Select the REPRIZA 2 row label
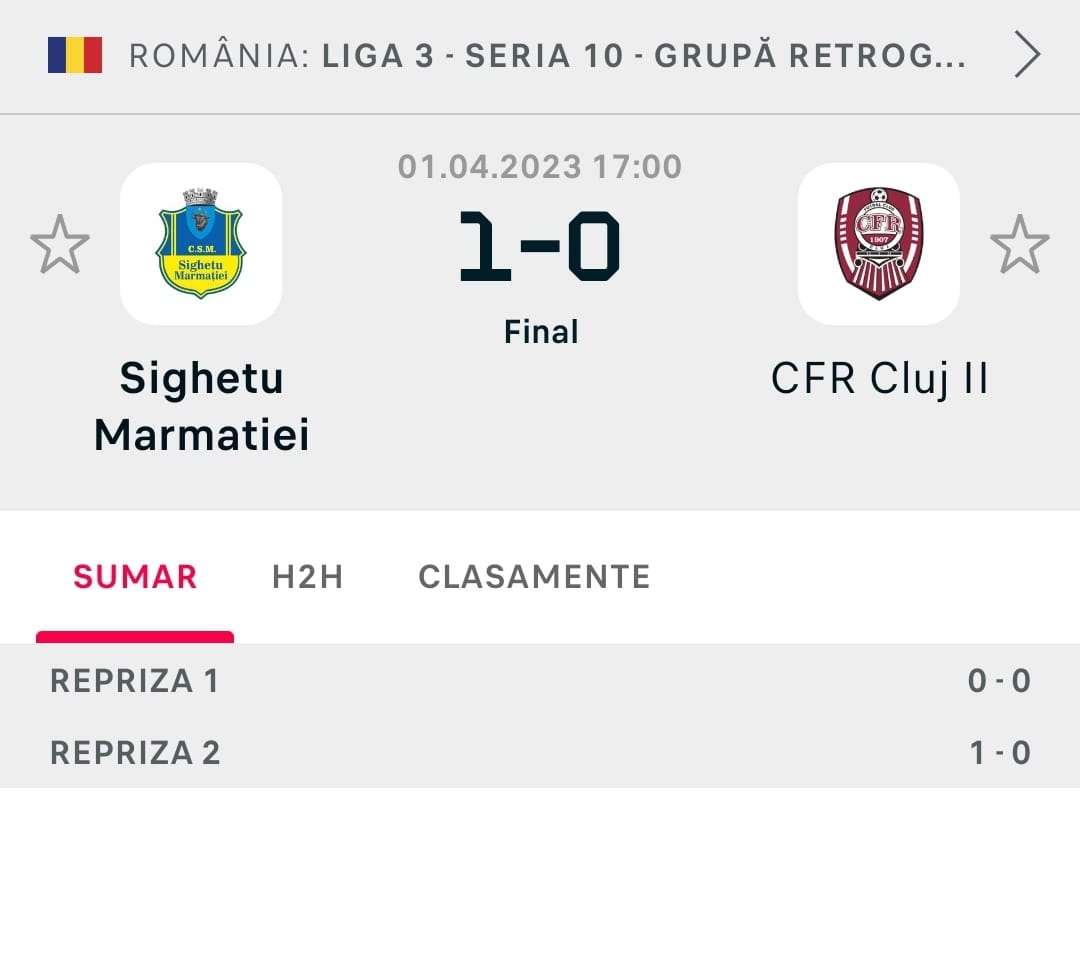Screen dimensions: 1080x963 coord(135,752)
